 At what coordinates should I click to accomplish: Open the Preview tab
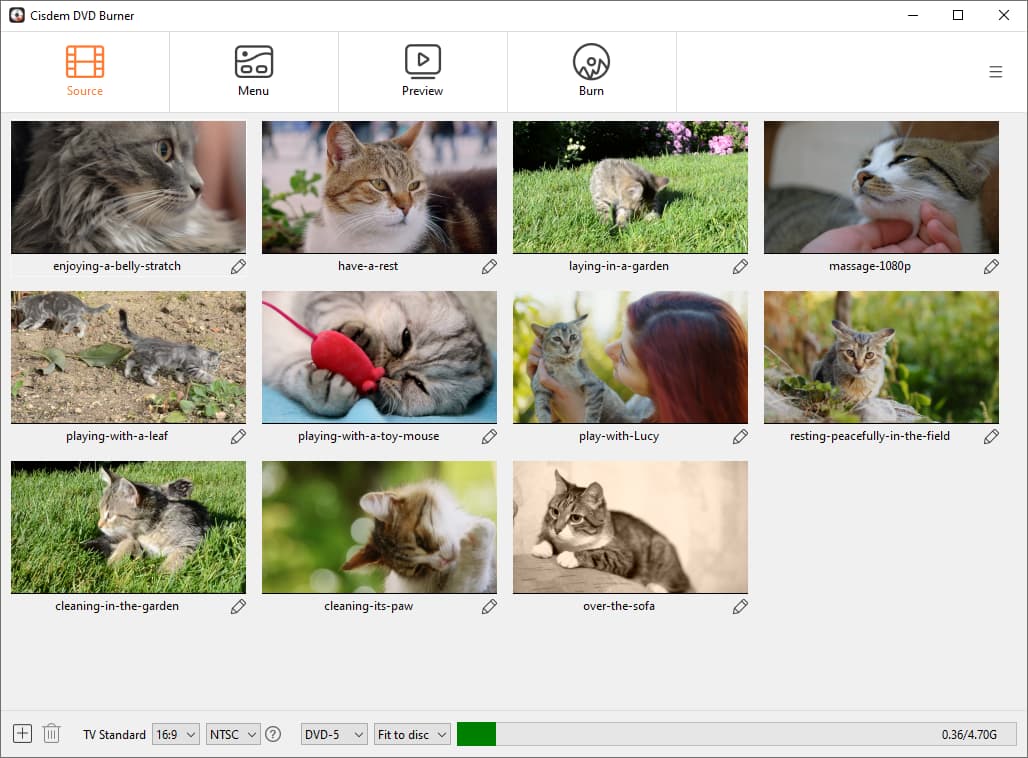[x=422, y=71]
